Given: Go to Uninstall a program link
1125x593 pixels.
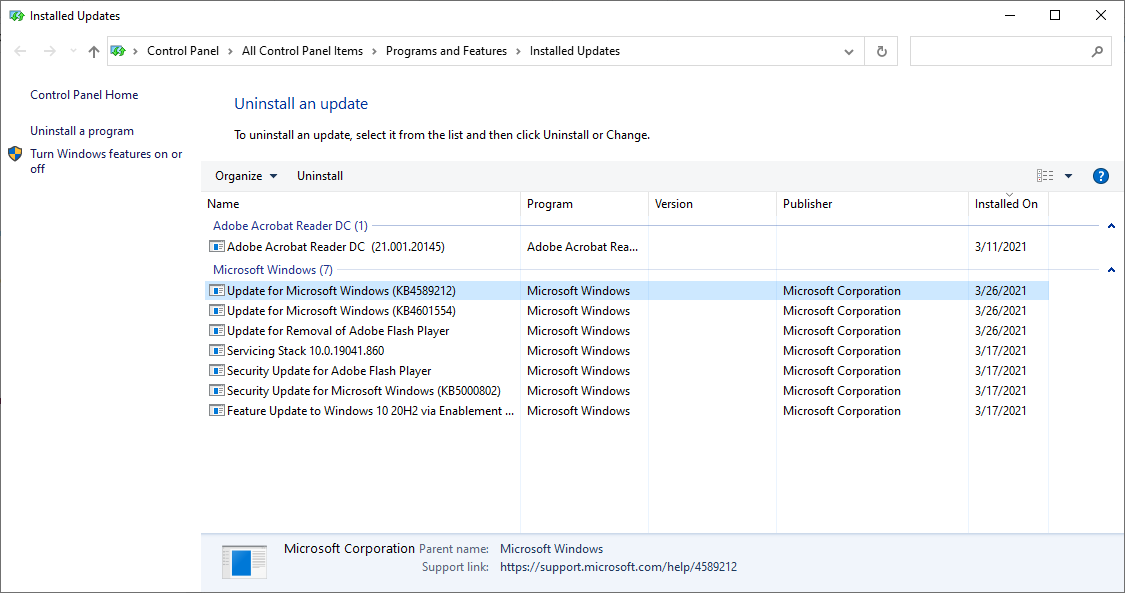Looking at the screenshot, I should point(82,131).
